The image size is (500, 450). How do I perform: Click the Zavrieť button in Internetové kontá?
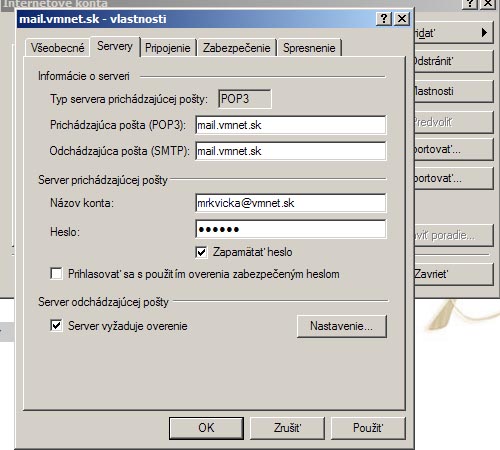pyautogui.click(x=454, y=274)
